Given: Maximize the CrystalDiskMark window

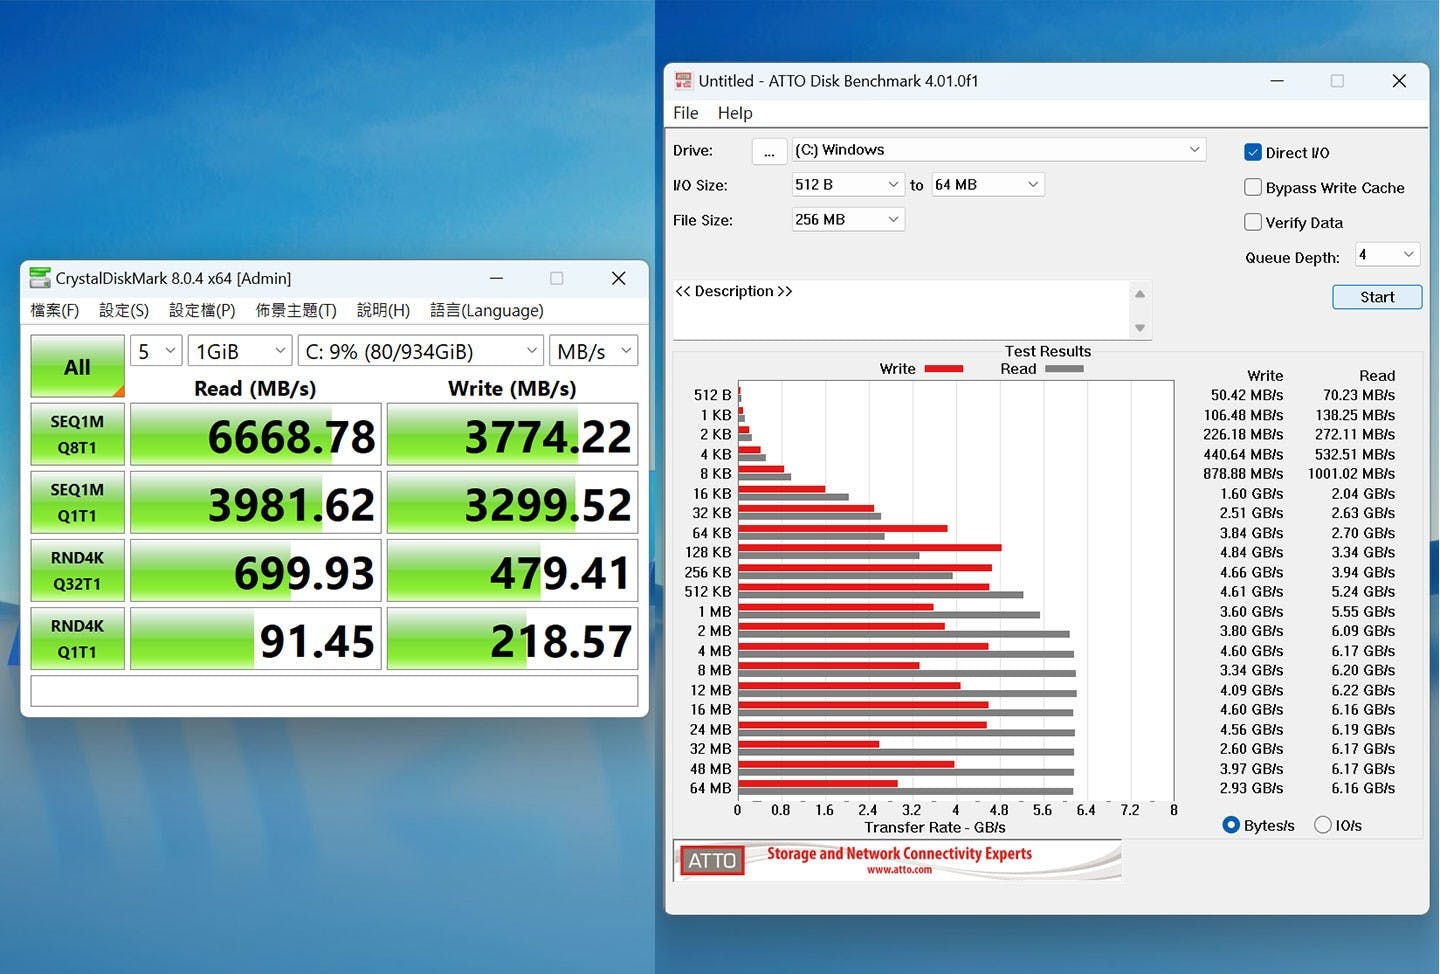Looking at the screenshot, I should pyautogui.click(x=557, y=278).
